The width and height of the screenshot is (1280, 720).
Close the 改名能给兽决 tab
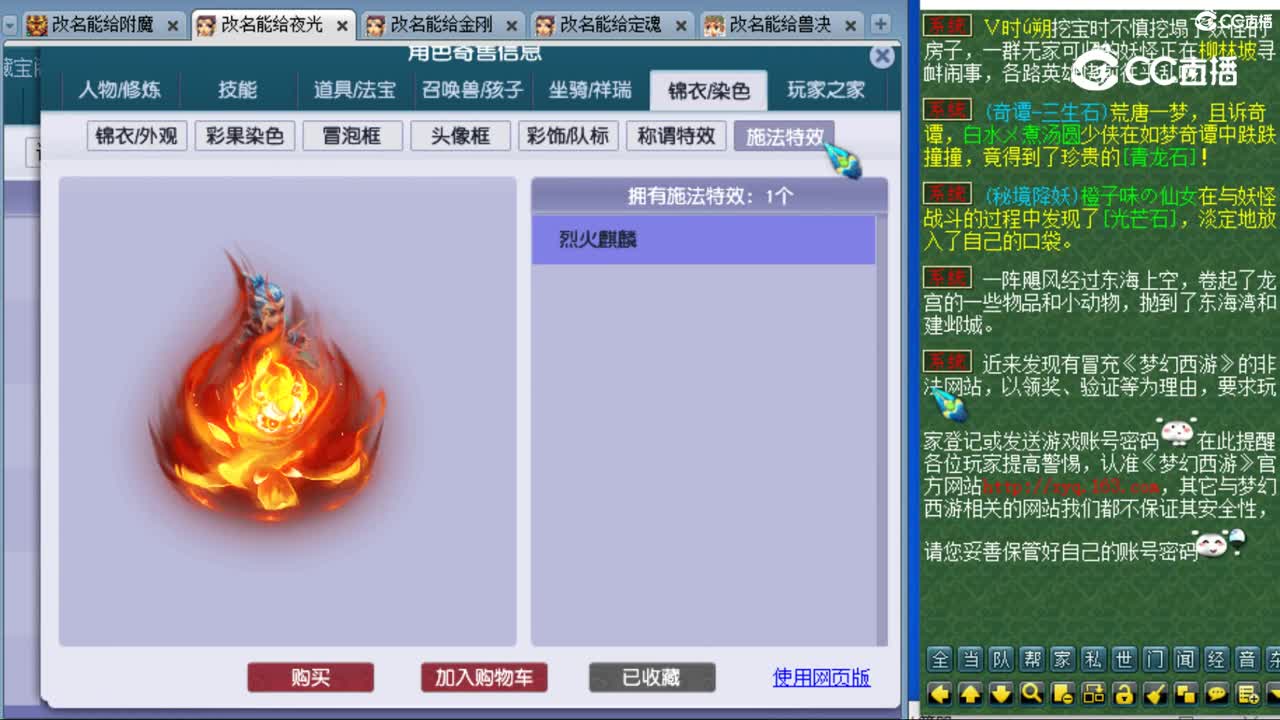tap(852, 27)
